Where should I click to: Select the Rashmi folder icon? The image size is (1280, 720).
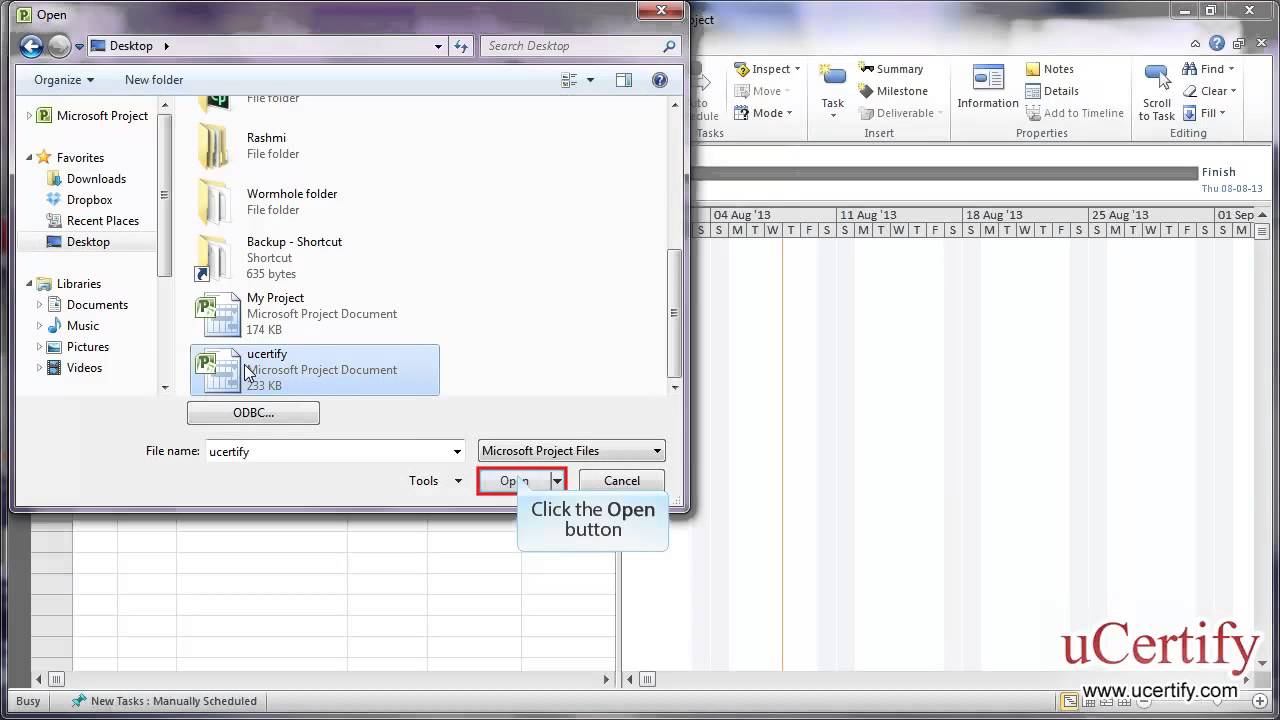pos(214,146)
